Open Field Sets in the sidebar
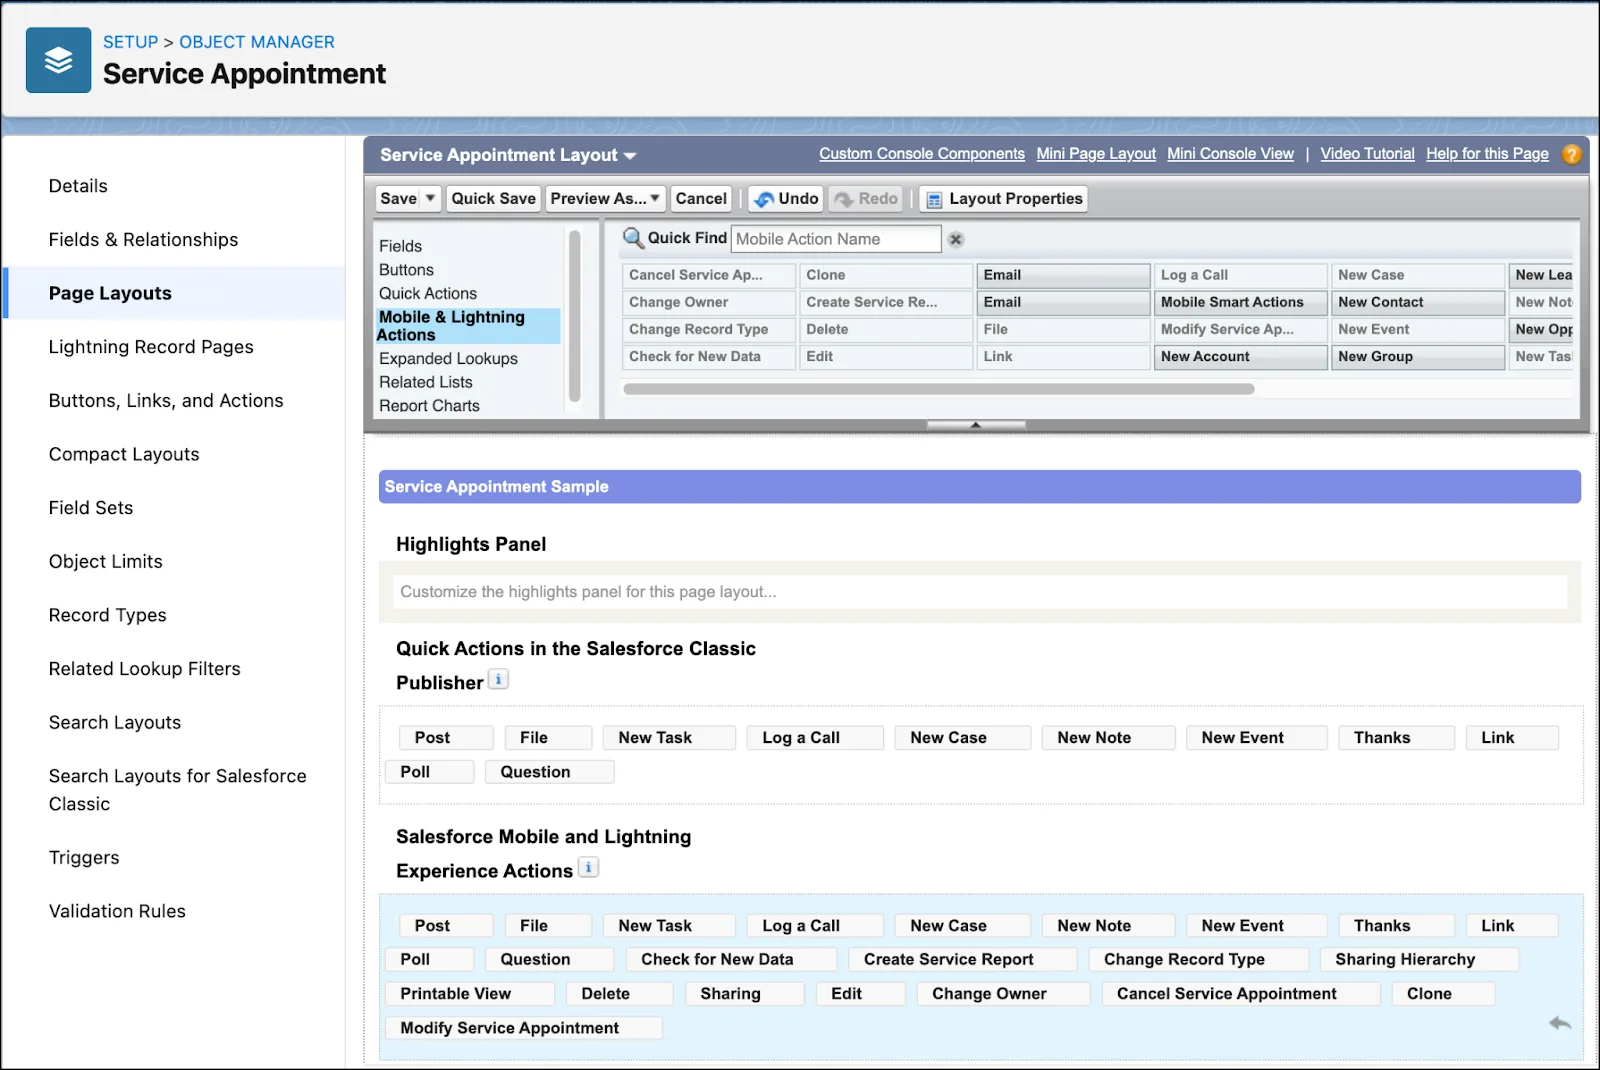This screenshot has height=1070, width=1600. coord(91,508)
